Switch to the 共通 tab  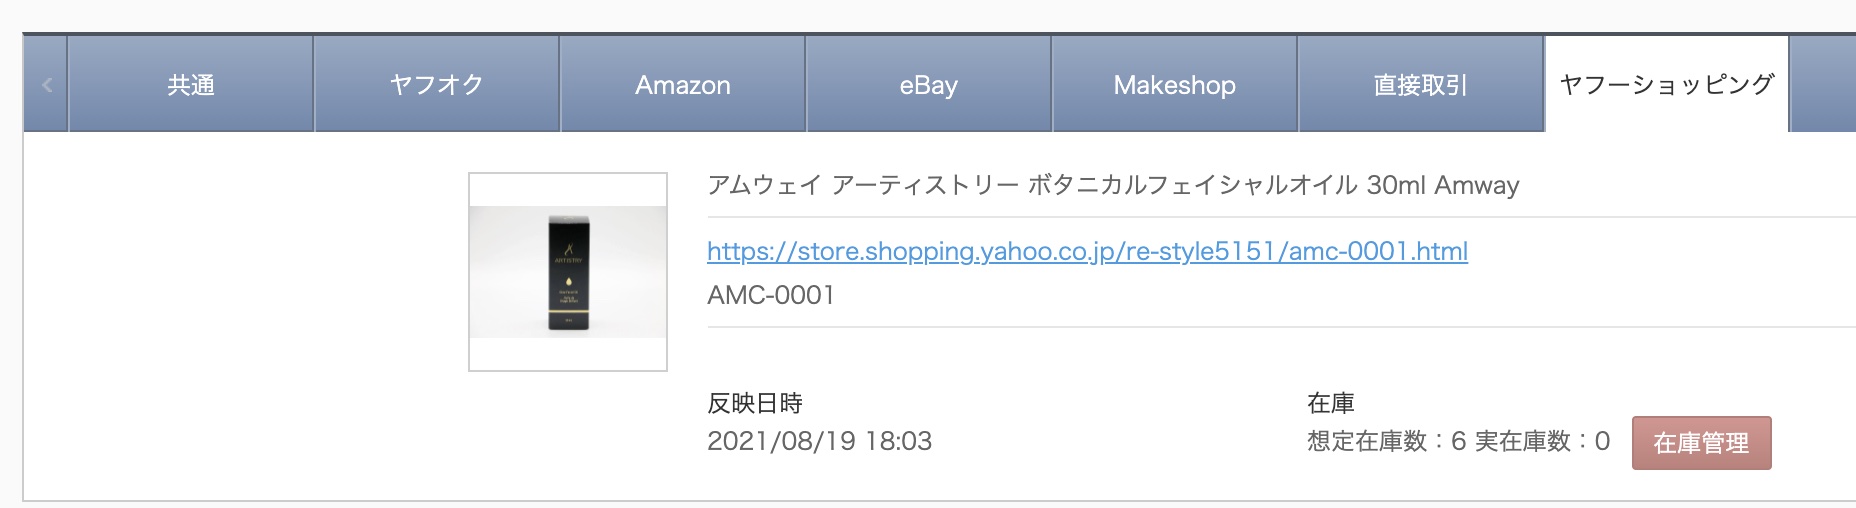(190, 85)
